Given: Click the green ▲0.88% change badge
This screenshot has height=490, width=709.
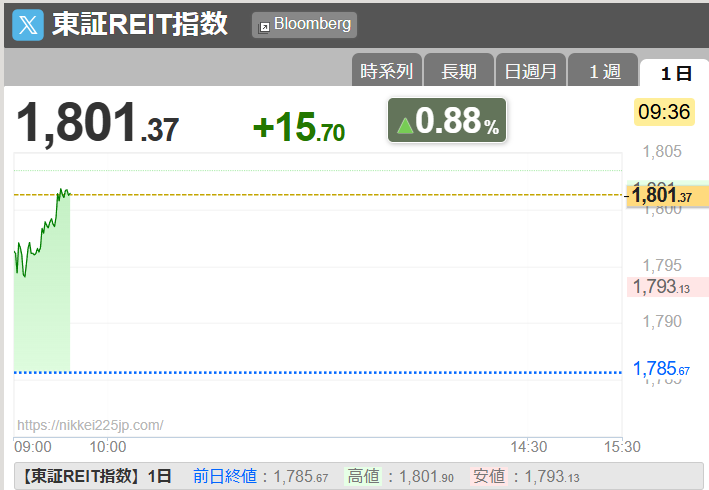Looking at the screenshot, I should click(x=447, y=120).
